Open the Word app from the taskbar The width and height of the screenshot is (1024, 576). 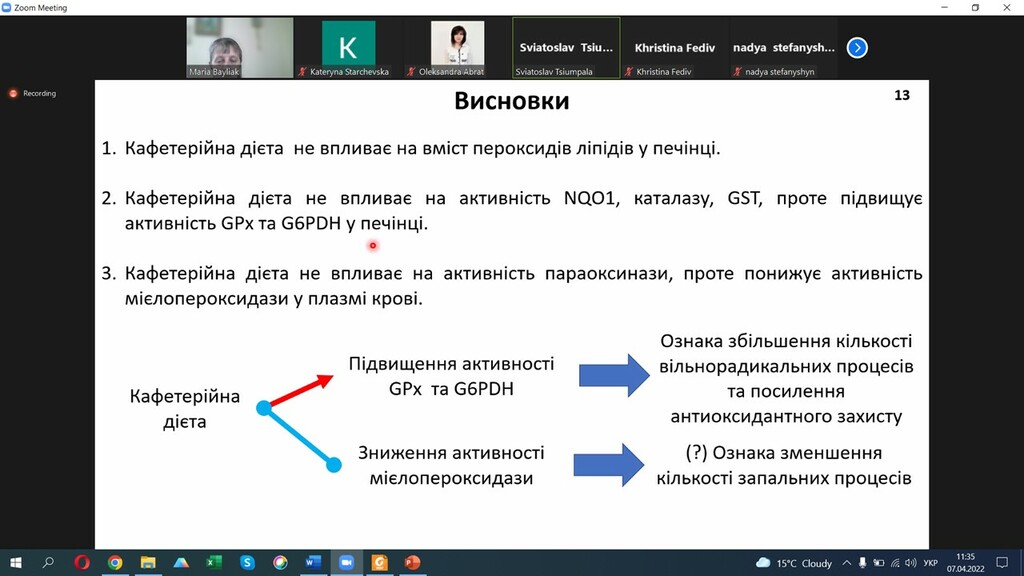[x=313, y=562]
